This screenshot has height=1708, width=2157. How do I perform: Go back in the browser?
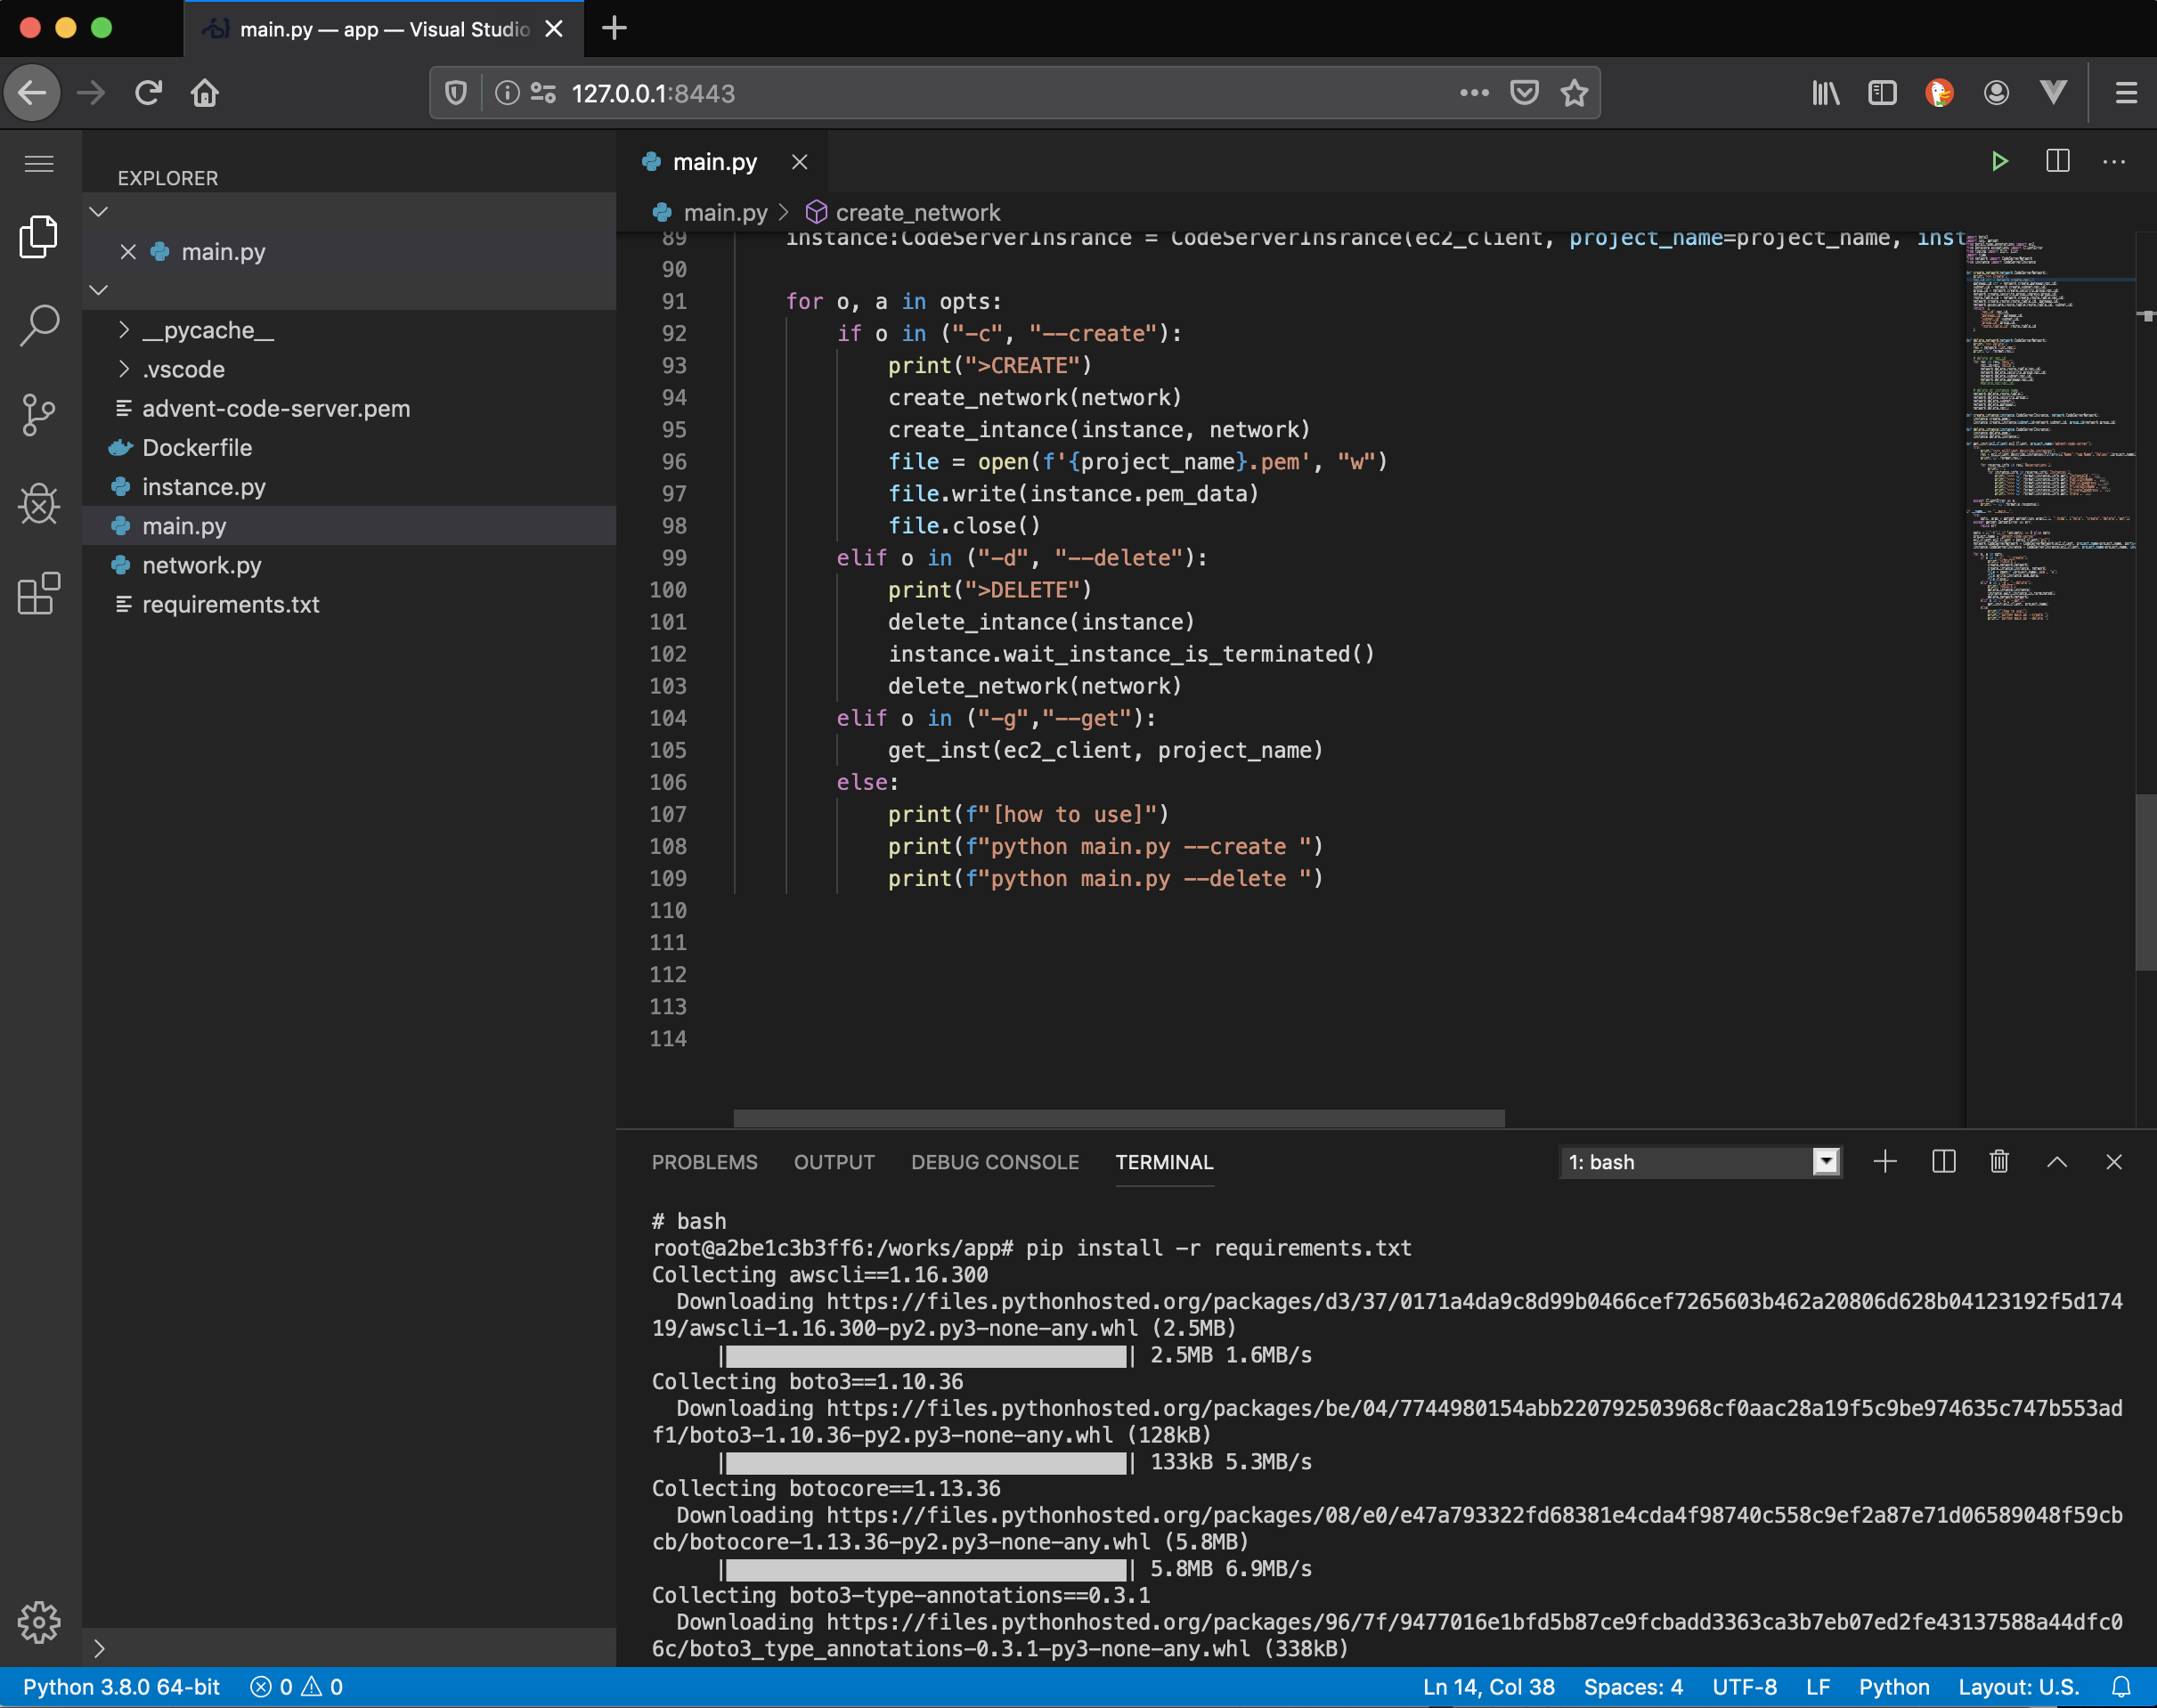(32, 93)
